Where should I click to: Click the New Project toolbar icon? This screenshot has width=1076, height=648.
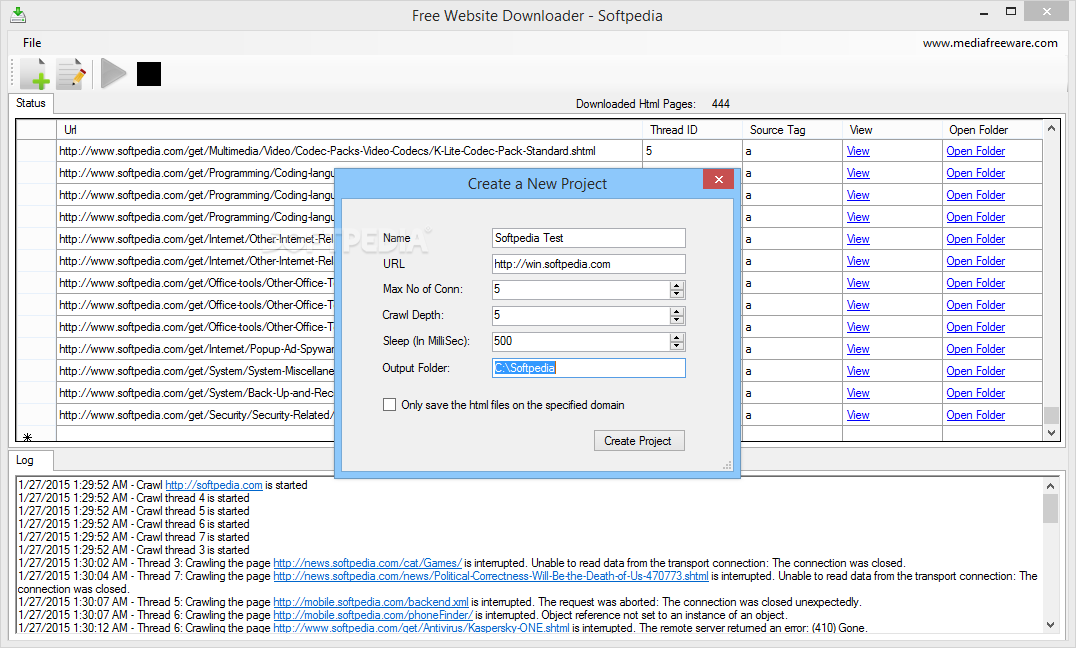(34, 73)
